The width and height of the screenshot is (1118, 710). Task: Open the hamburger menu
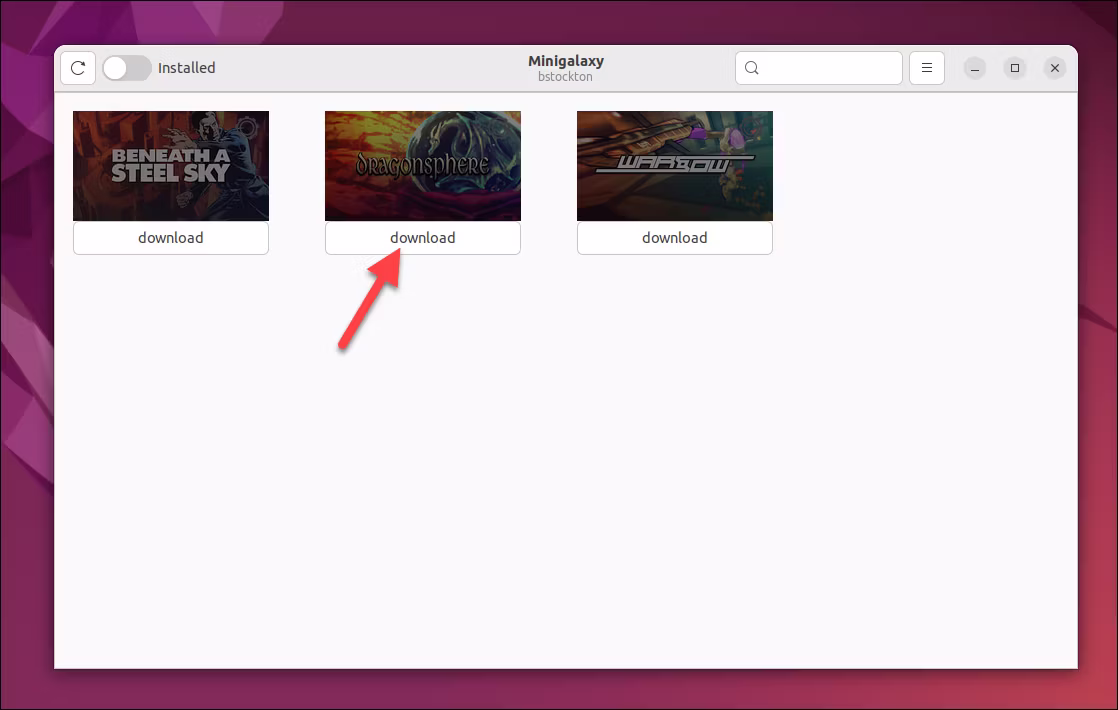[x=927, y=68]
